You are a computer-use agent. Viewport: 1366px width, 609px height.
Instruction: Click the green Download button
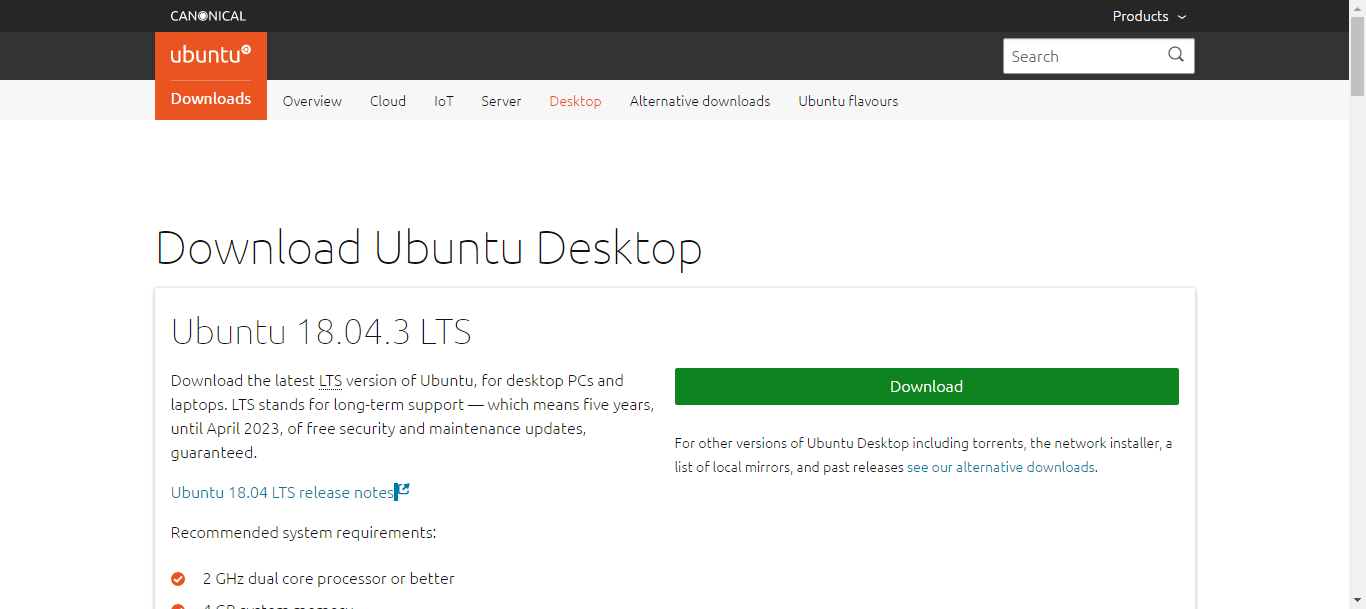pos(926,386)
